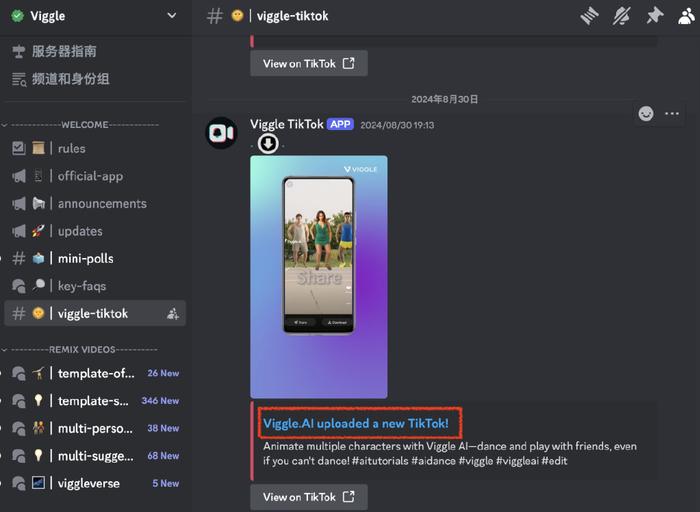Go to the rules channel
This screenshot has height=512, width=700.
pyautogui.click(x=95, y=148)
